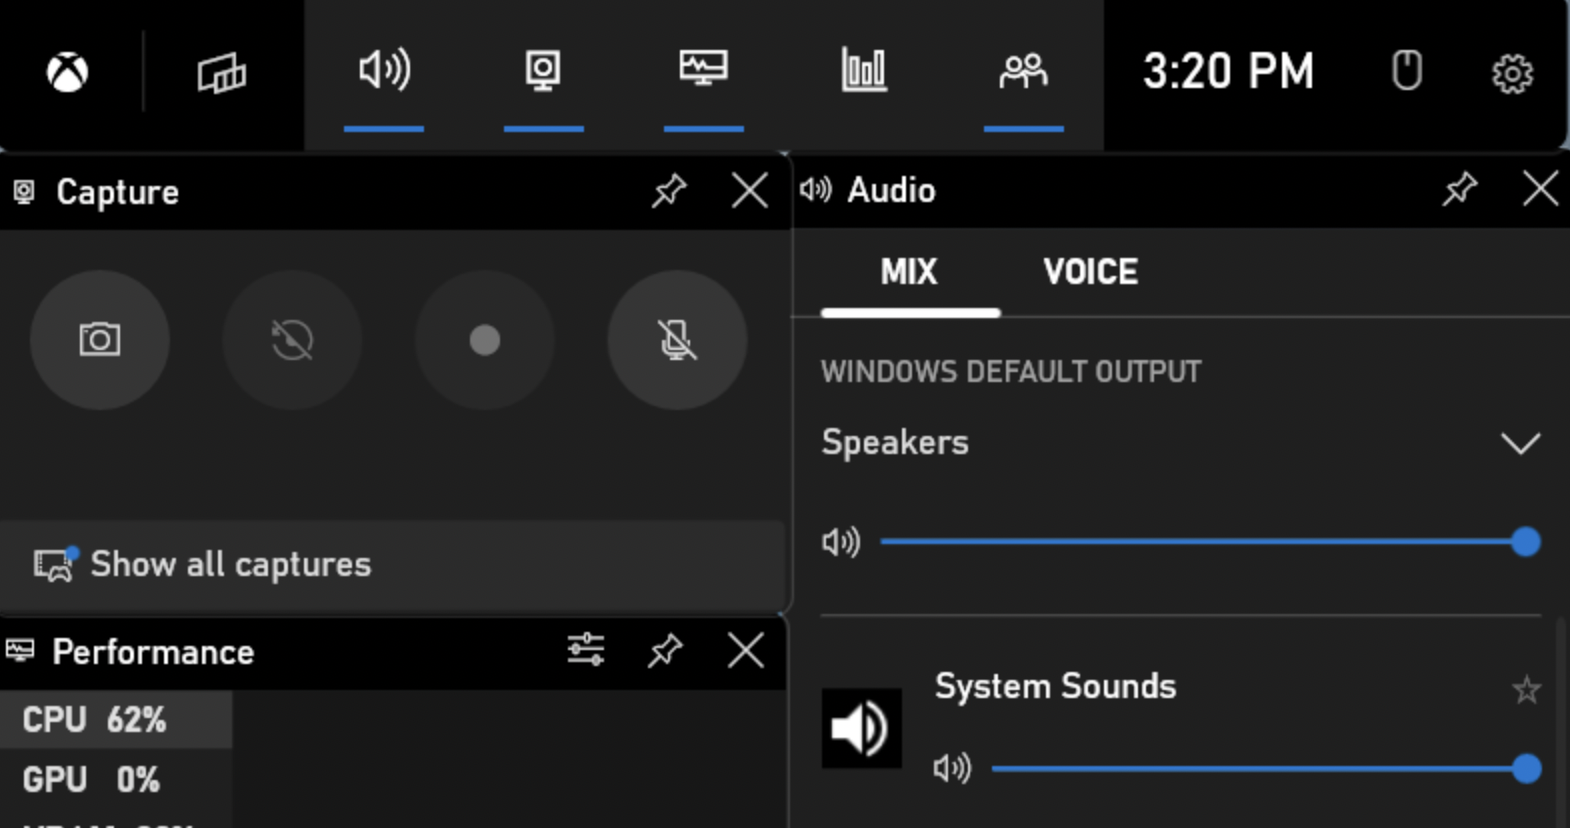Start recording with the record button

pyautogui.click(x=484, y=340)
